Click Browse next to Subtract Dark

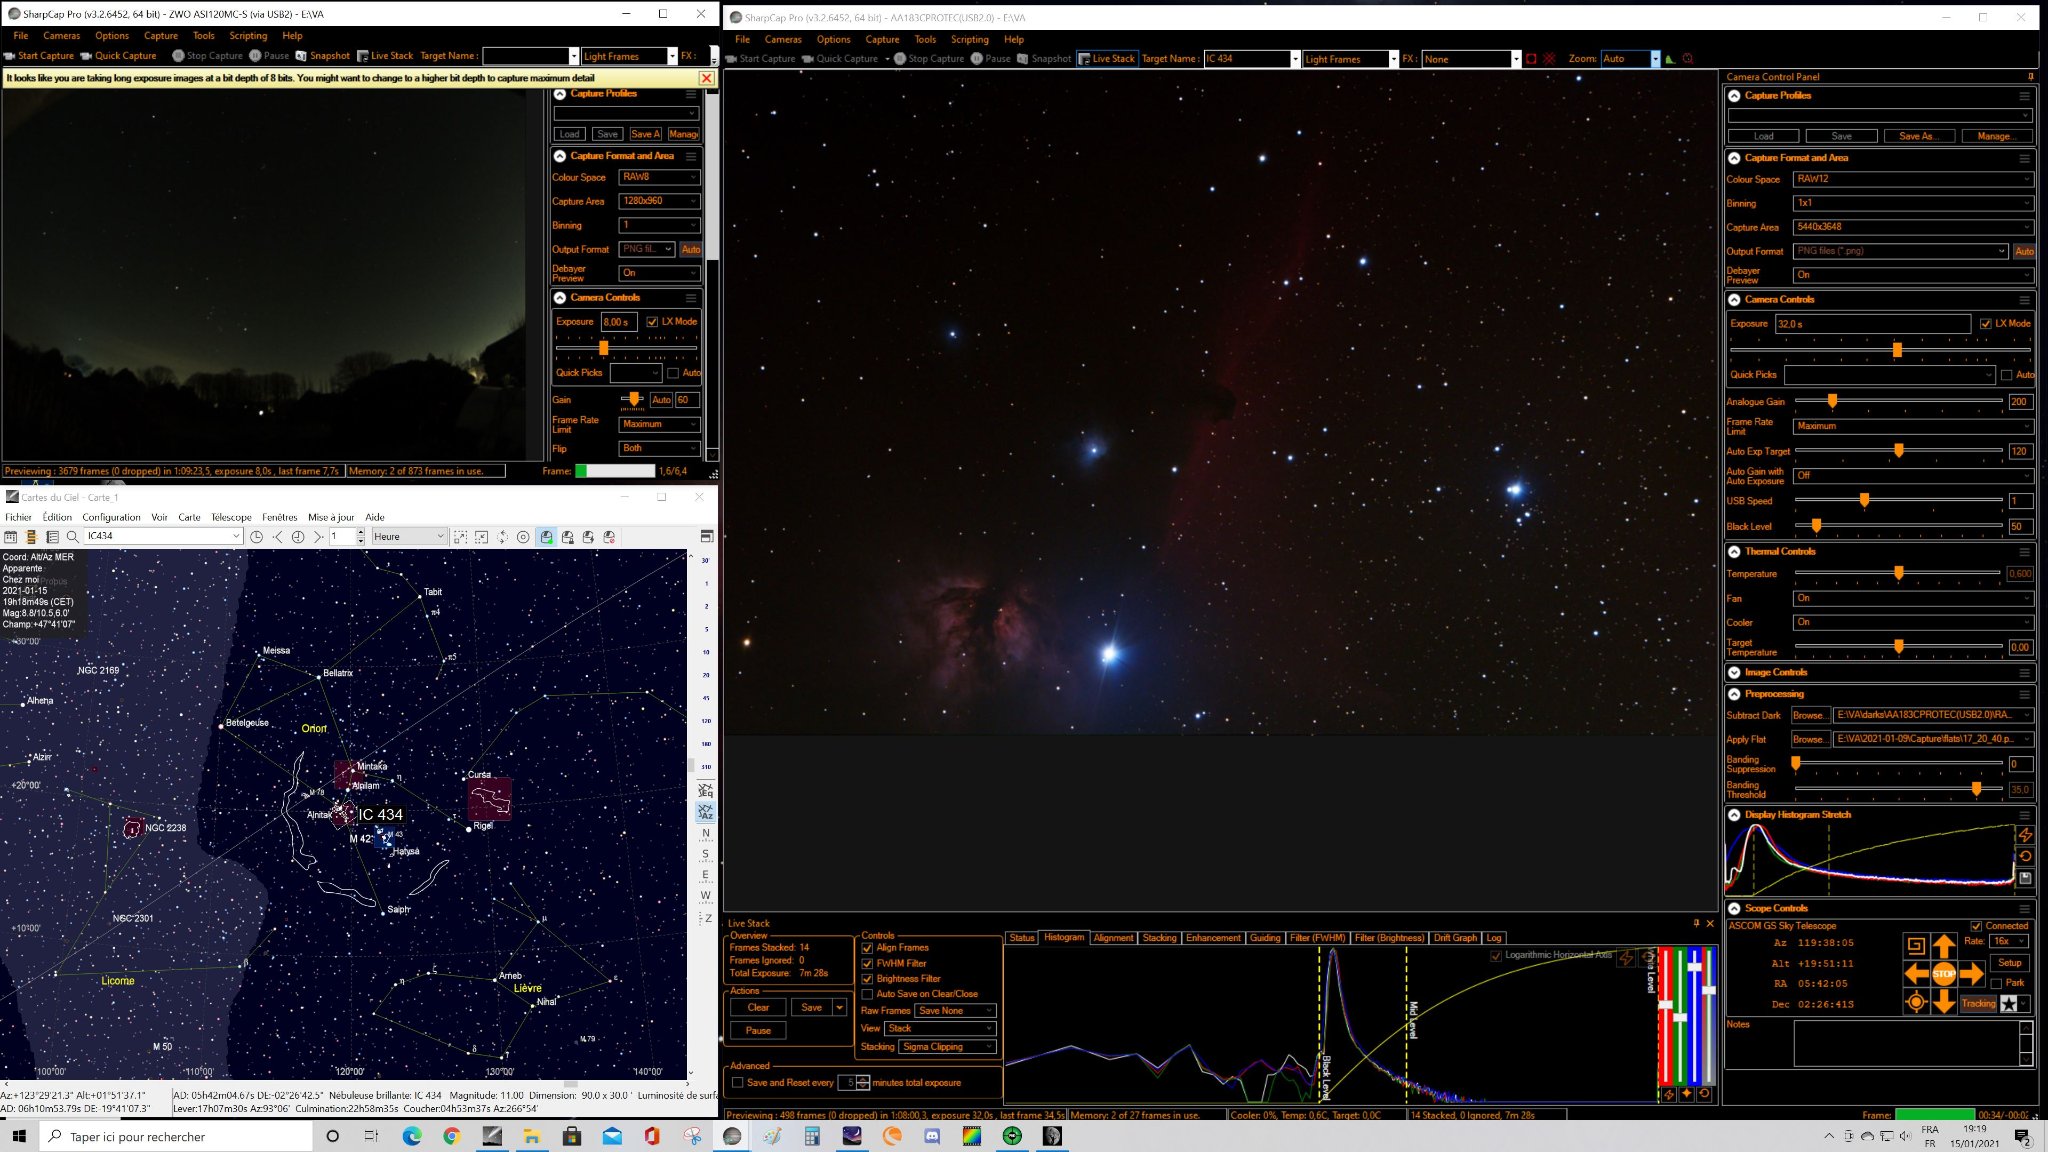pos(1809,716)
